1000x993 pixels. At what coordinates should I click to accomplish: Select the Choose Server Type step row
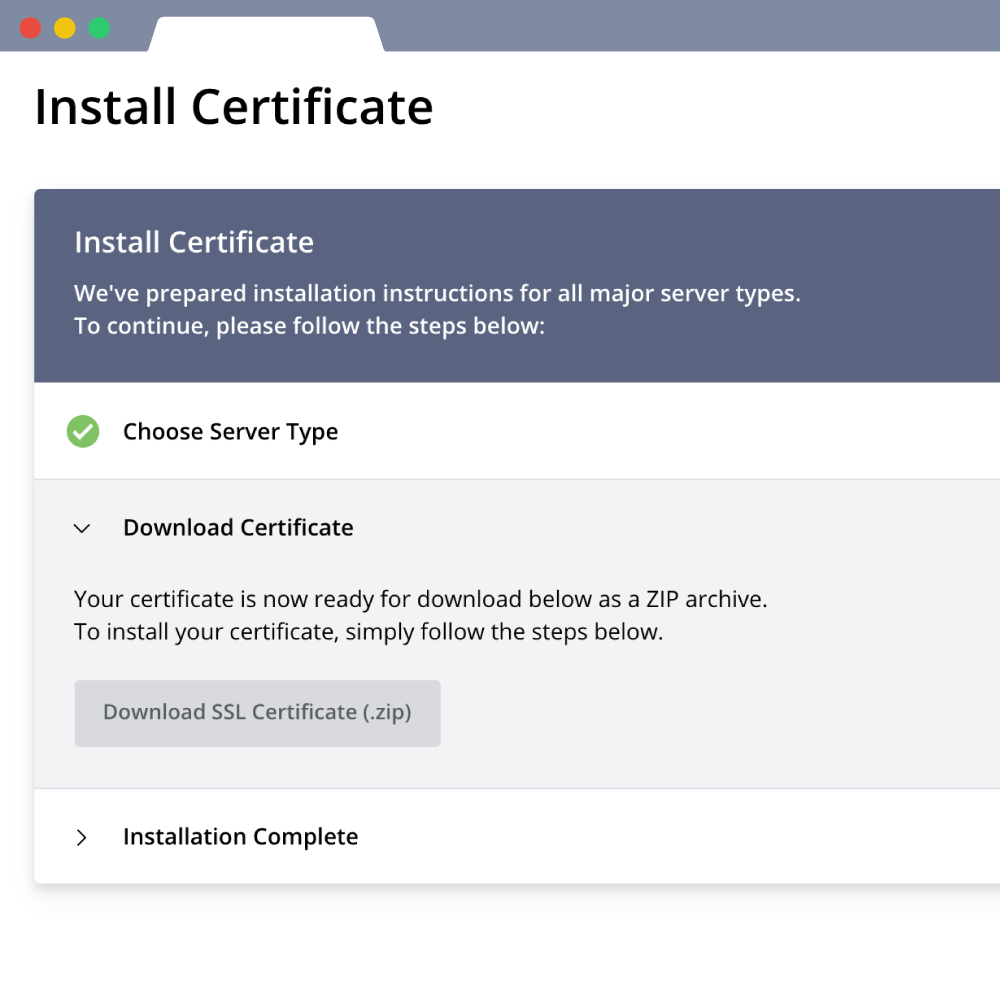tap(230, 431)
